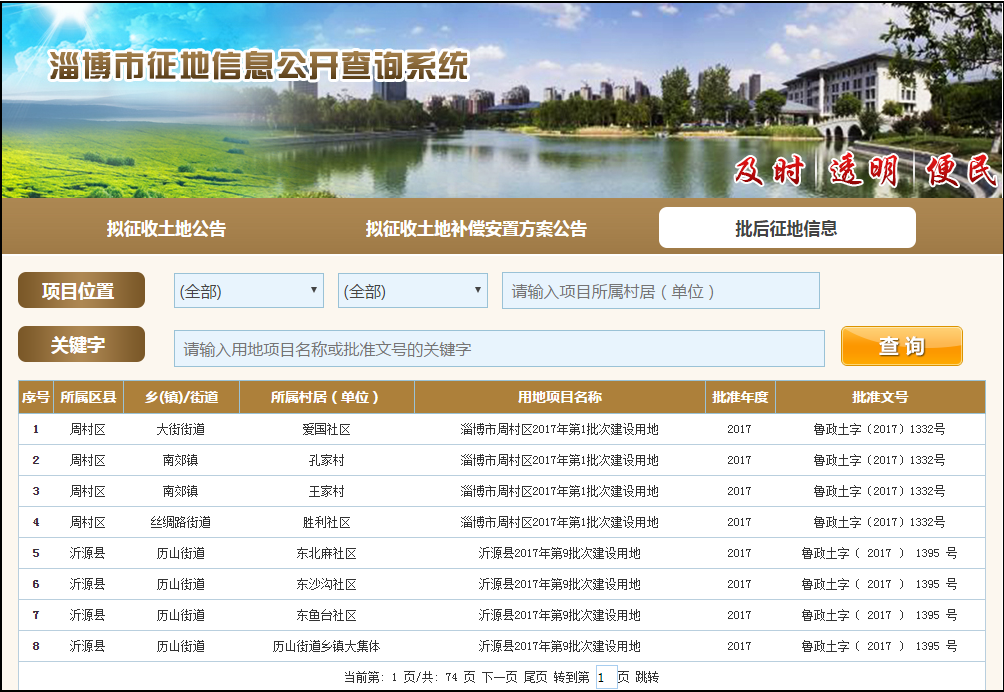1004x692 pixels.
Task: Open the (全部) dropdown beside the village input
Action: [412, 292]
